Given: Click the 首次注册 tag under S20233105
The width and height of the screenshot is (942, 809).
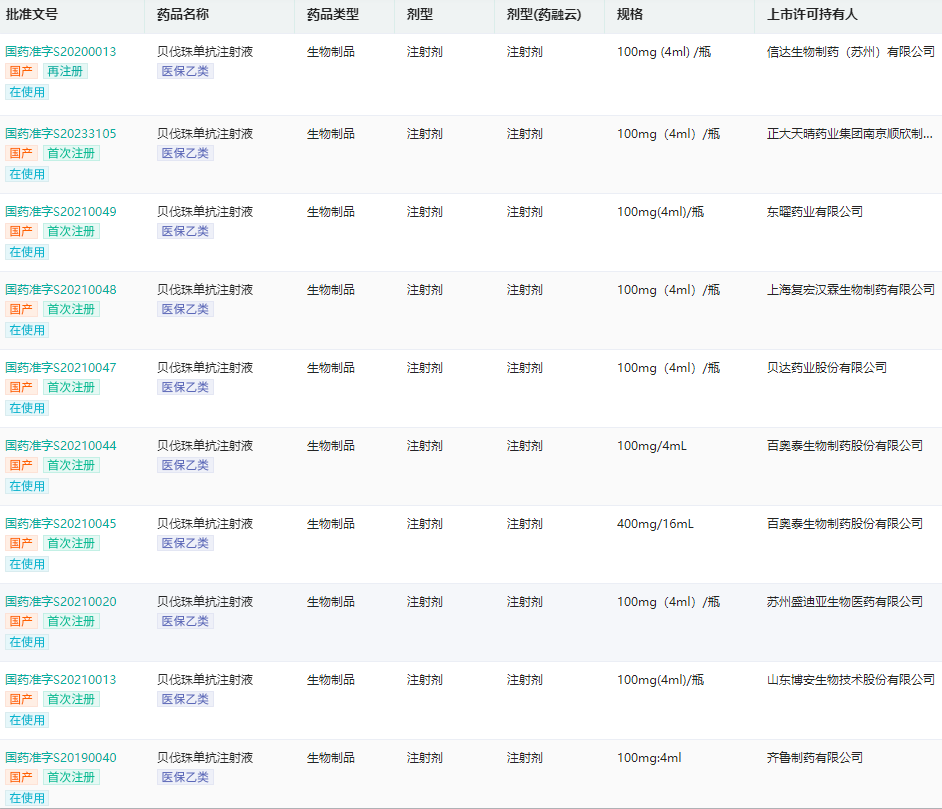Looking at the screenshot, I should point(71,153).
